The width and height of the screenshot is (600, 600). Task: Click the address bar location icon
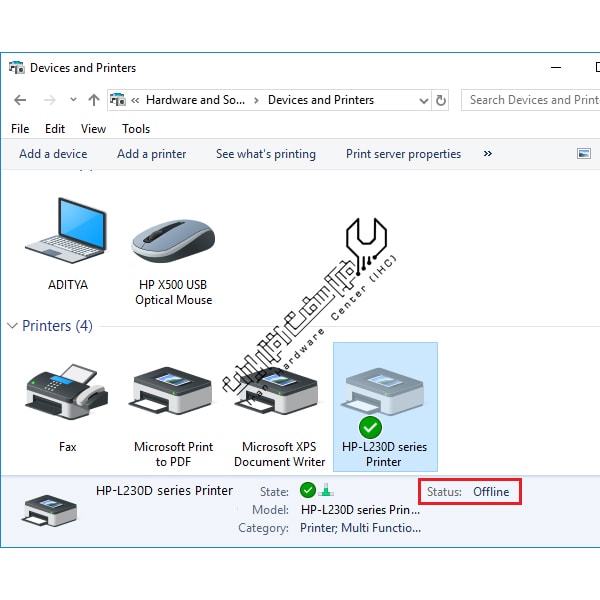point(117,100)
